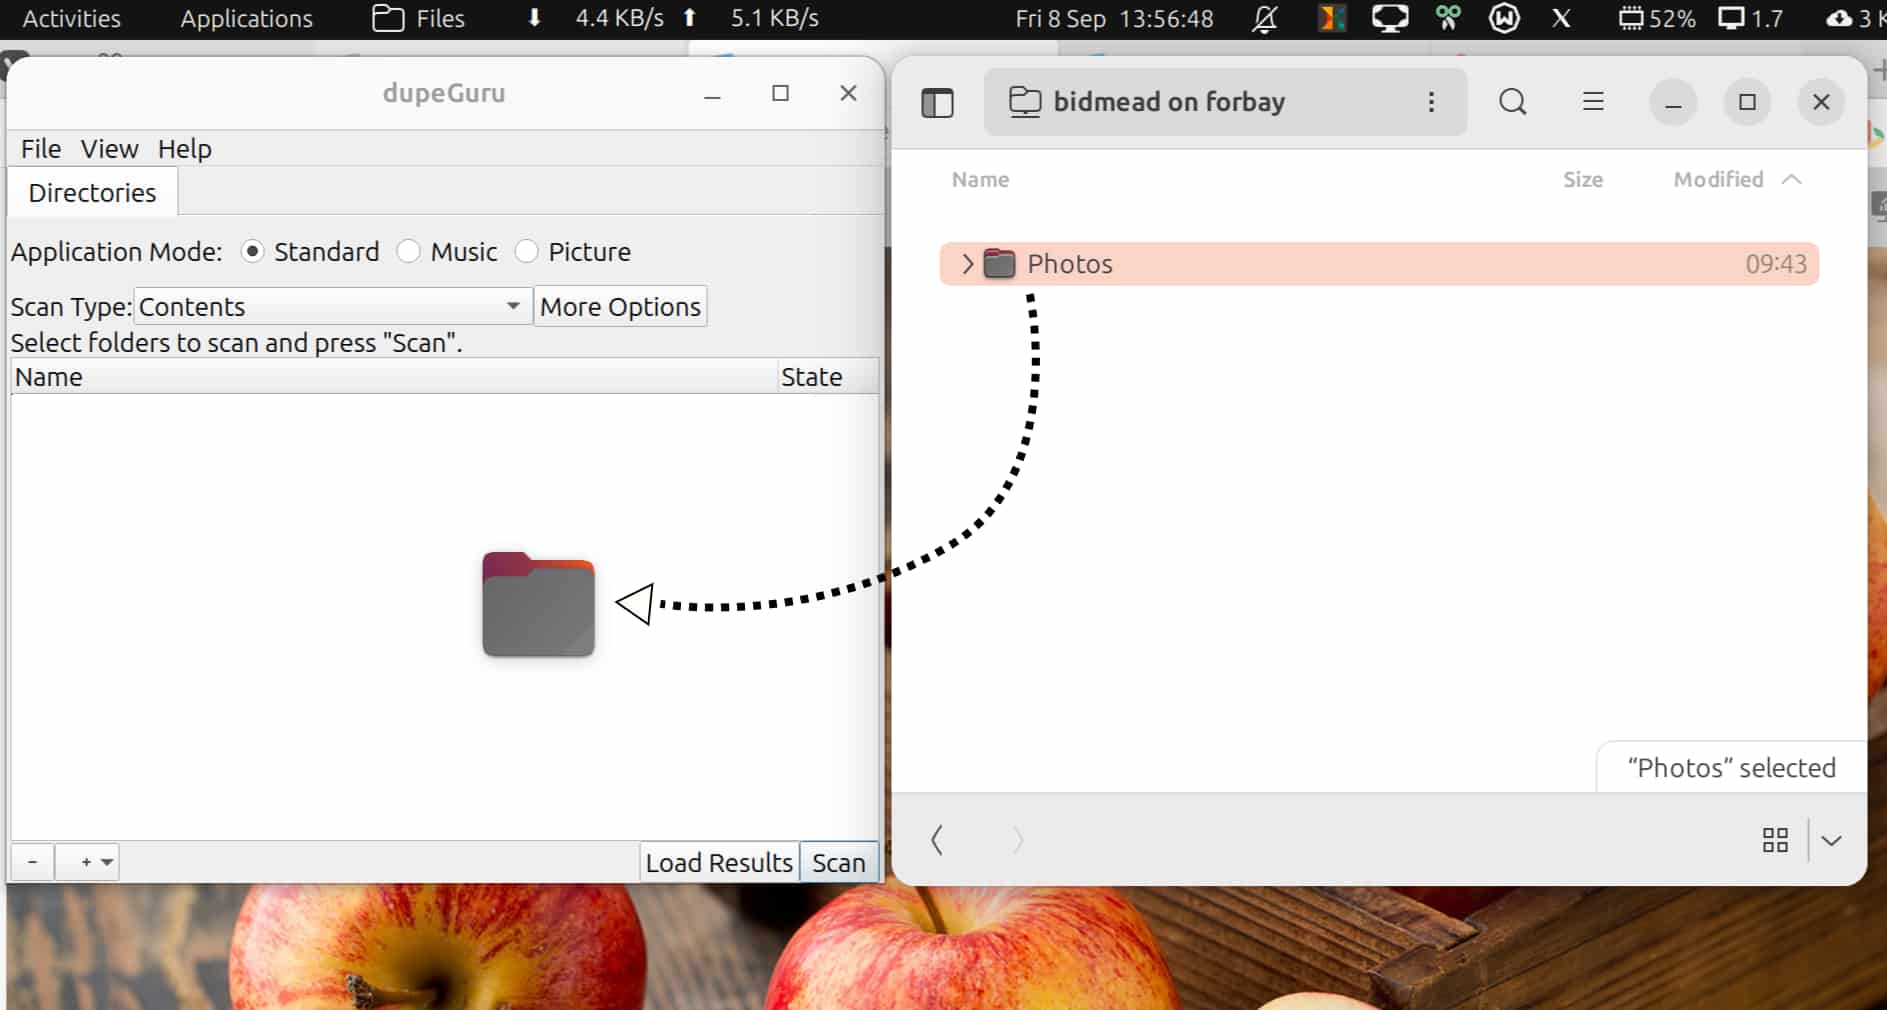Open the Applications menu in top bar
The width and height of the screenshot is (1887, 1010).
pos(246,19)
